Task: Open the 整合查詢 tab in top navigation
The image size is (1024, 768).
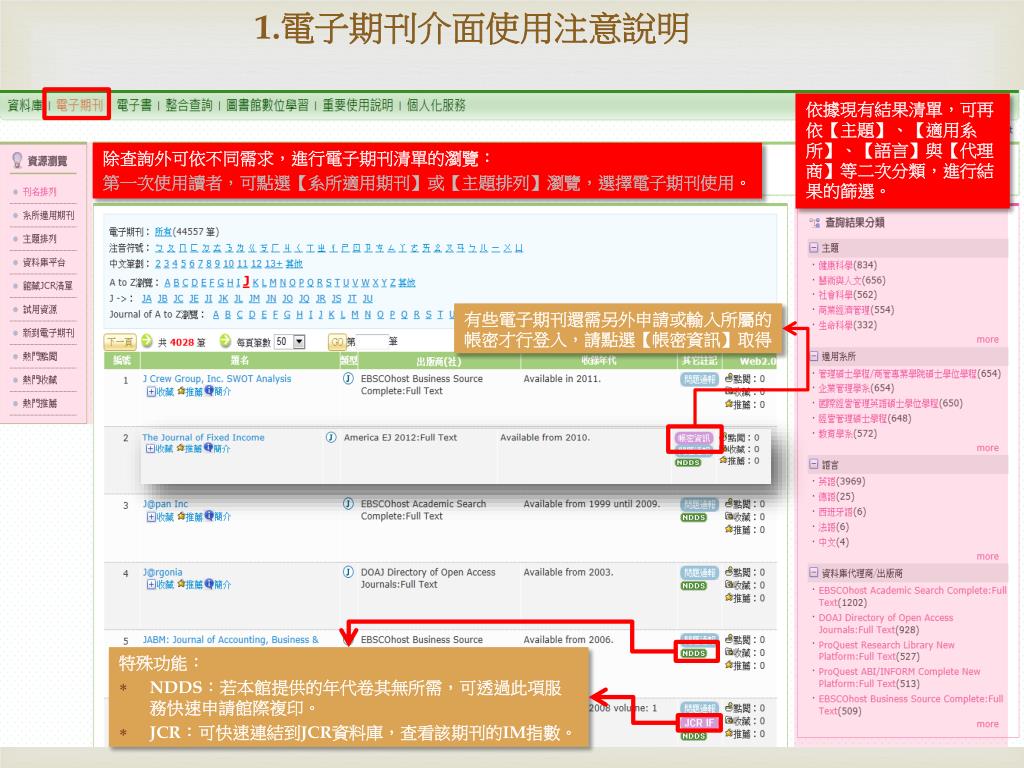Action: (x=189, y=105)
